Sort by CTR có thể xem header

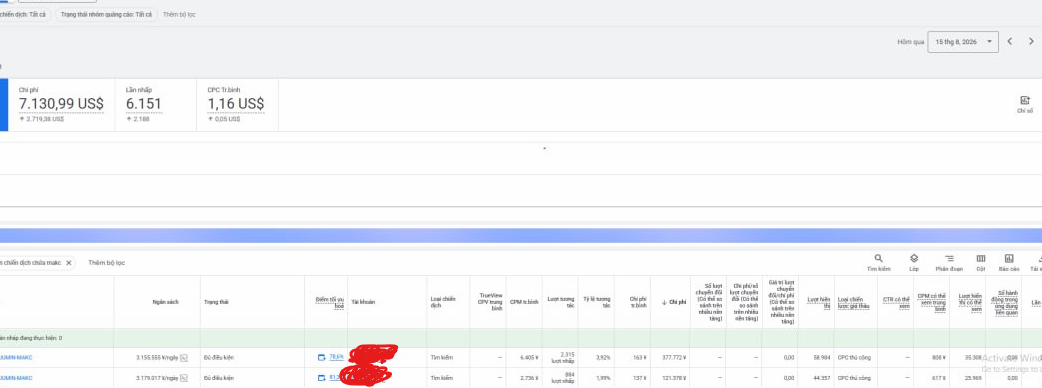pyautogui.click(x=895, y=302)
